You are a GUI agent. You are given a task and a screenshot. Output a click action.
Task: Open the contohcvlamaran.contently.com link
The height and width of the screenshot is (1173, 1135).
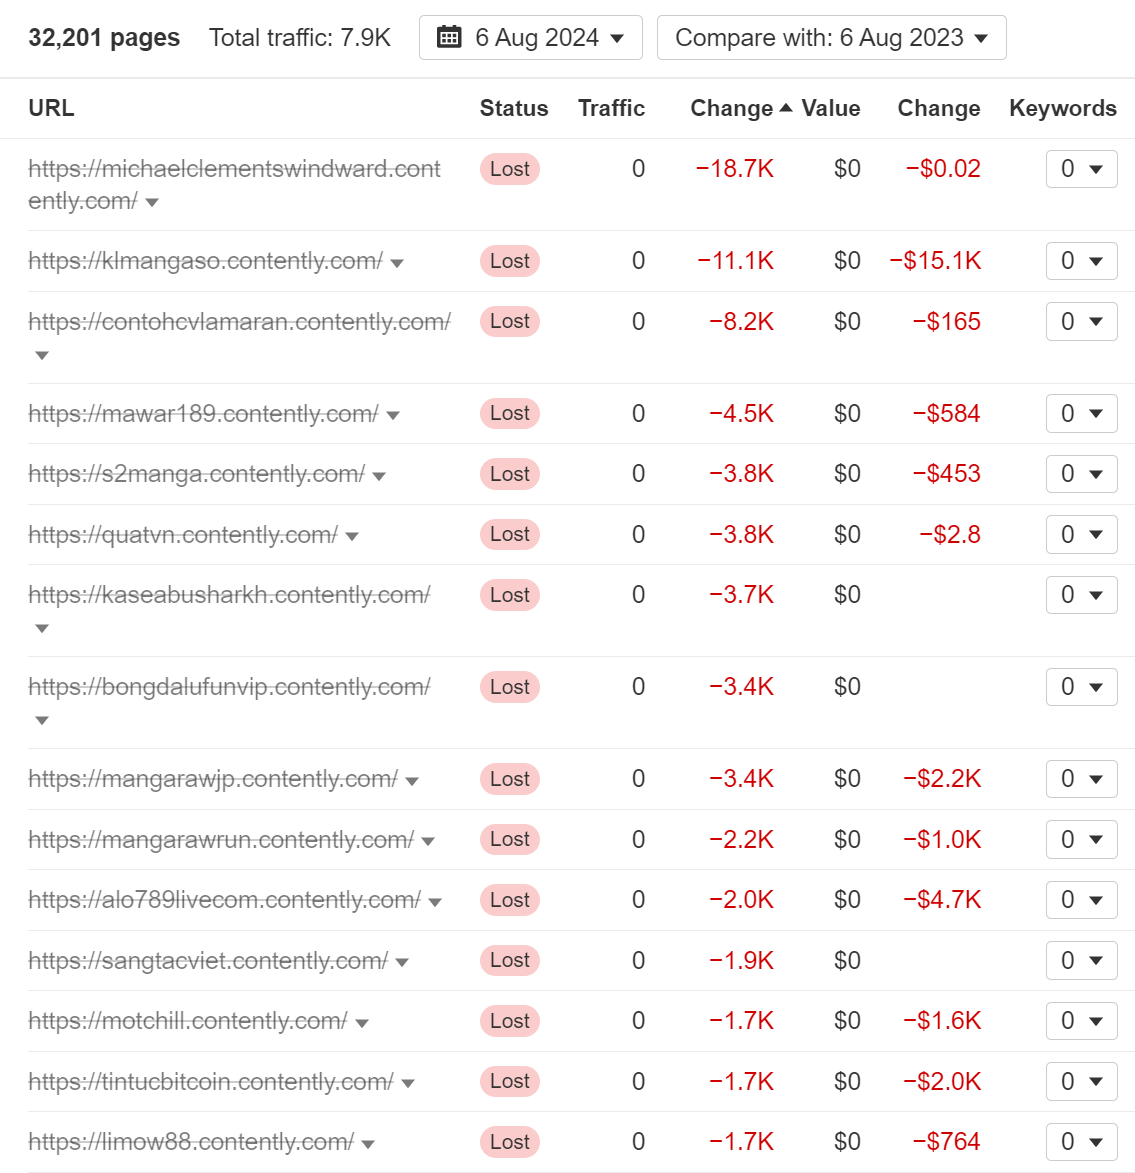239,321
